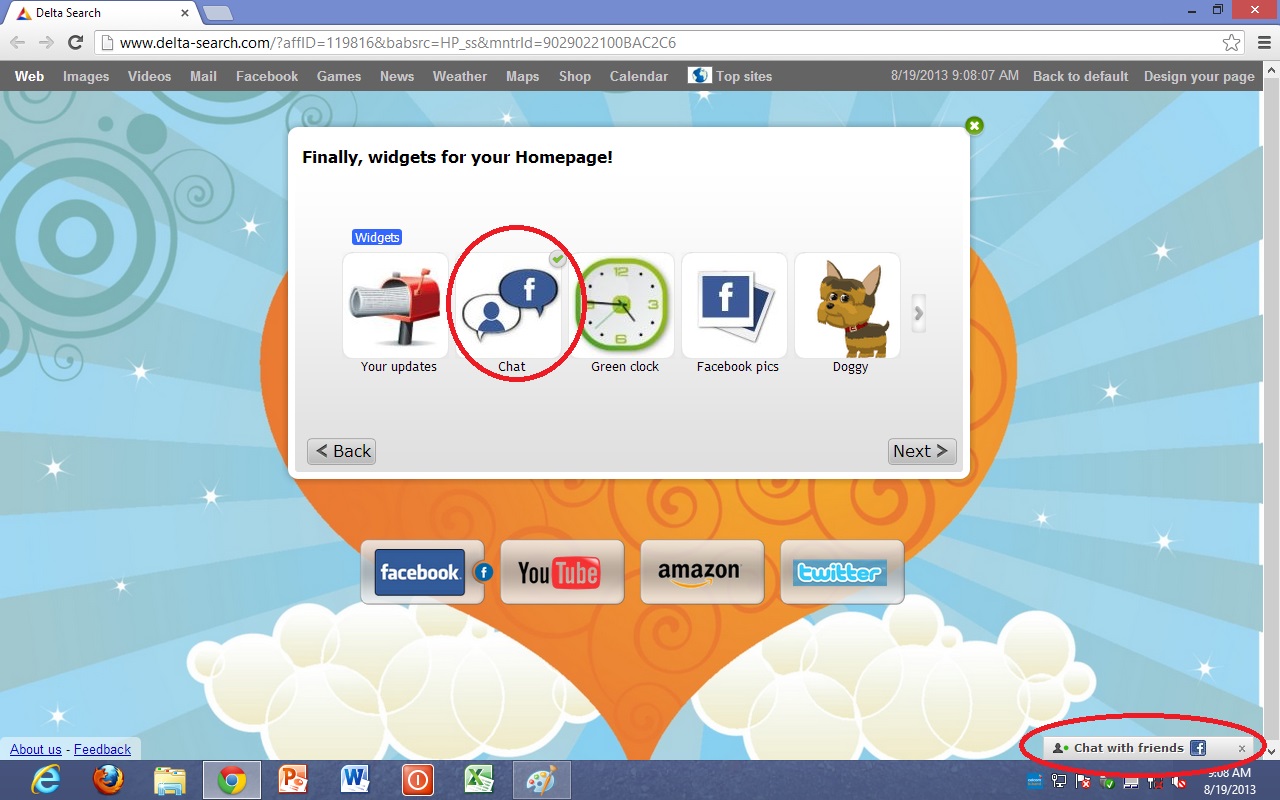This screenshot has width=1280, height=800.
Task: Open File Explorer from taskbar
Action: [170, 780]
